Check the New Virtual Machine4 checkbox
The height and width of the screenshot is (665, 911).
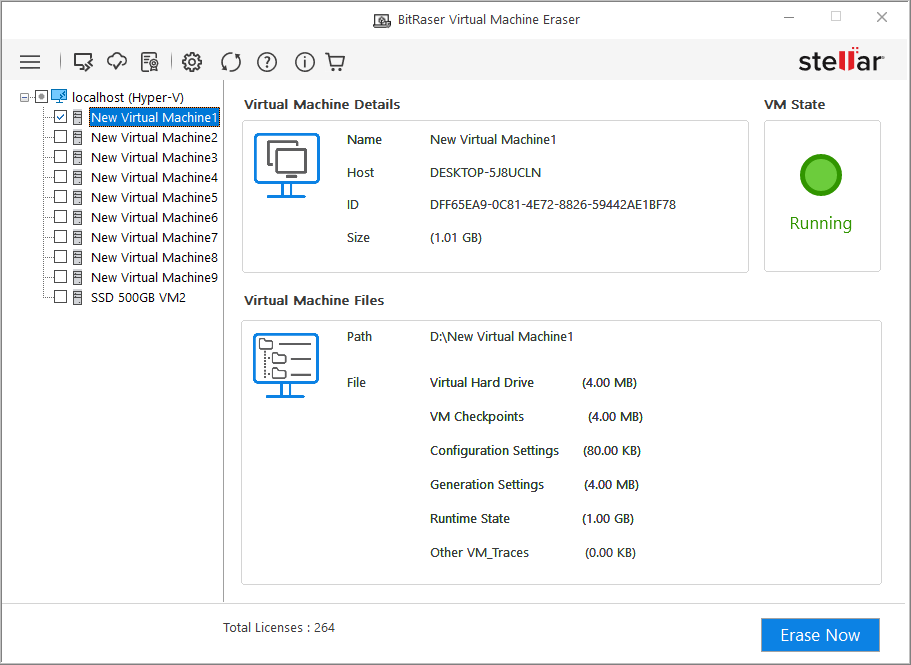60,177
